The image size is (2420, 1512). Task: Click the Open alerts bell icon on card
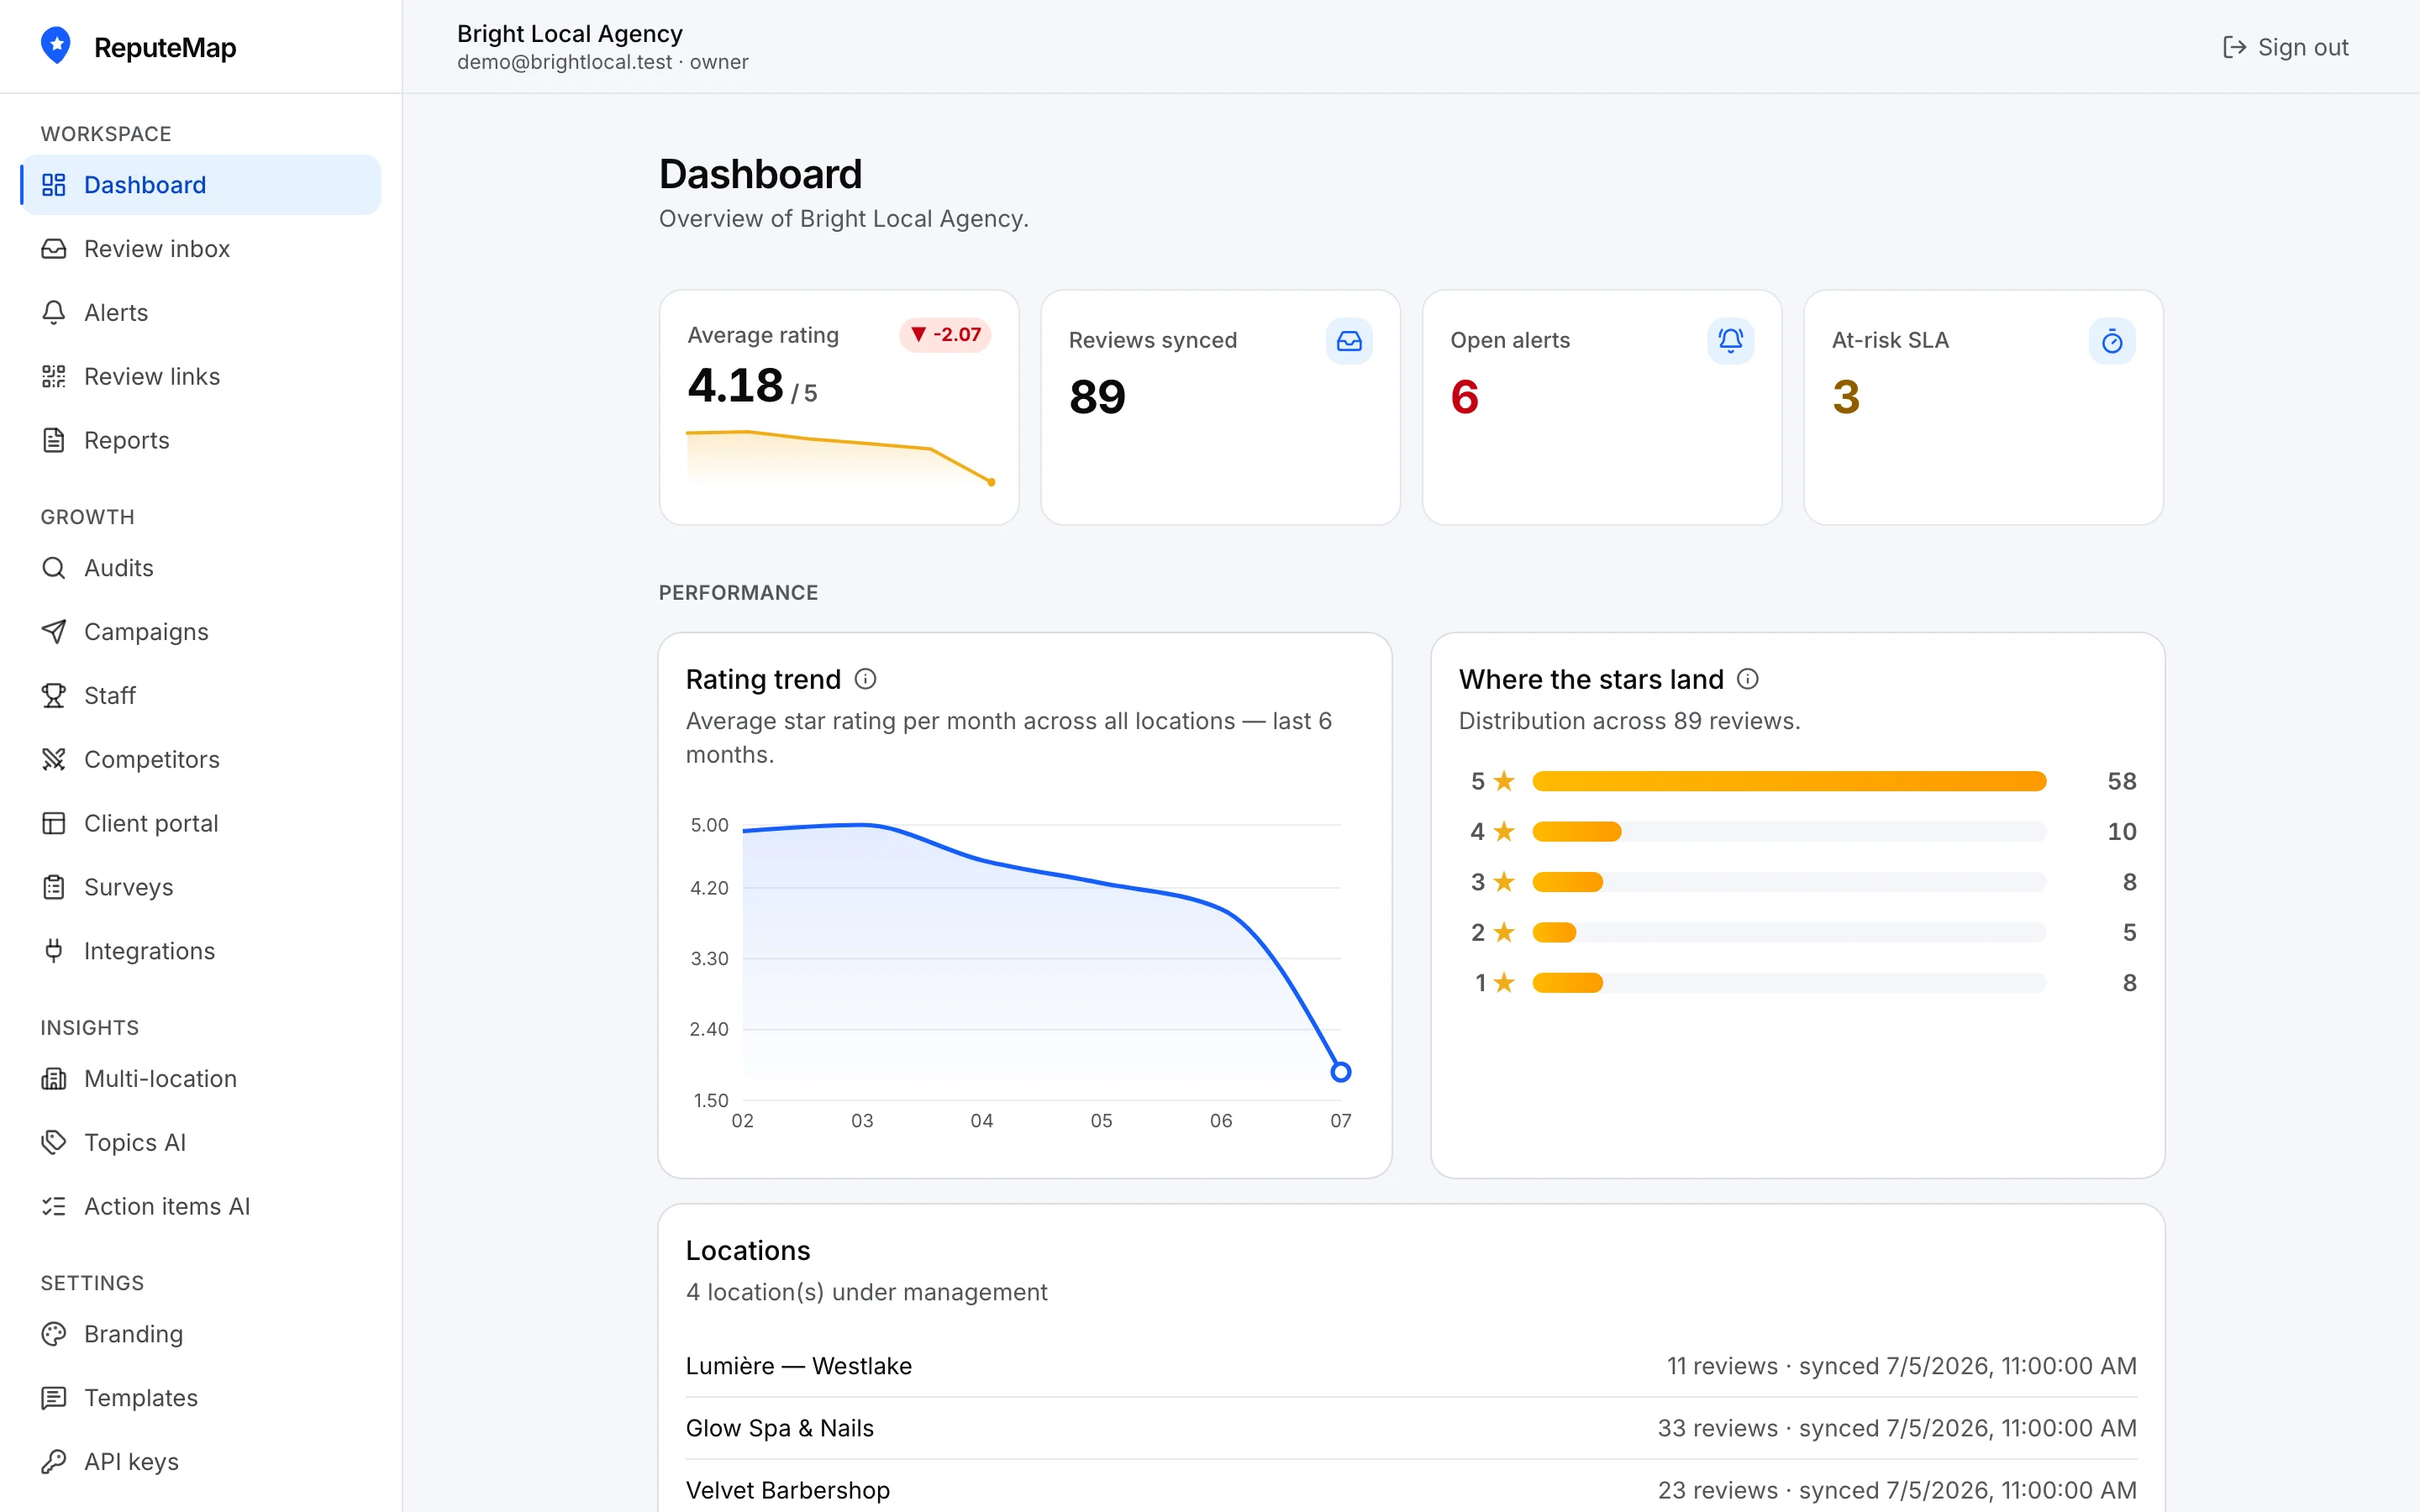pos(1730,341)
